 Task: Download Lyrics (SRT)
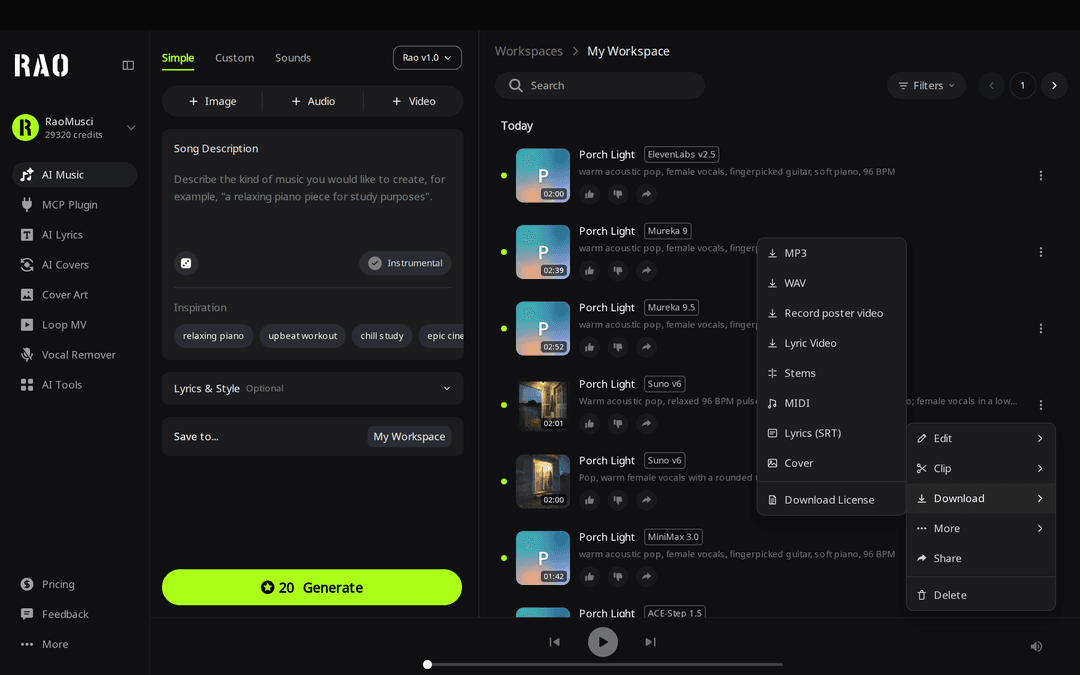point(831,433)
